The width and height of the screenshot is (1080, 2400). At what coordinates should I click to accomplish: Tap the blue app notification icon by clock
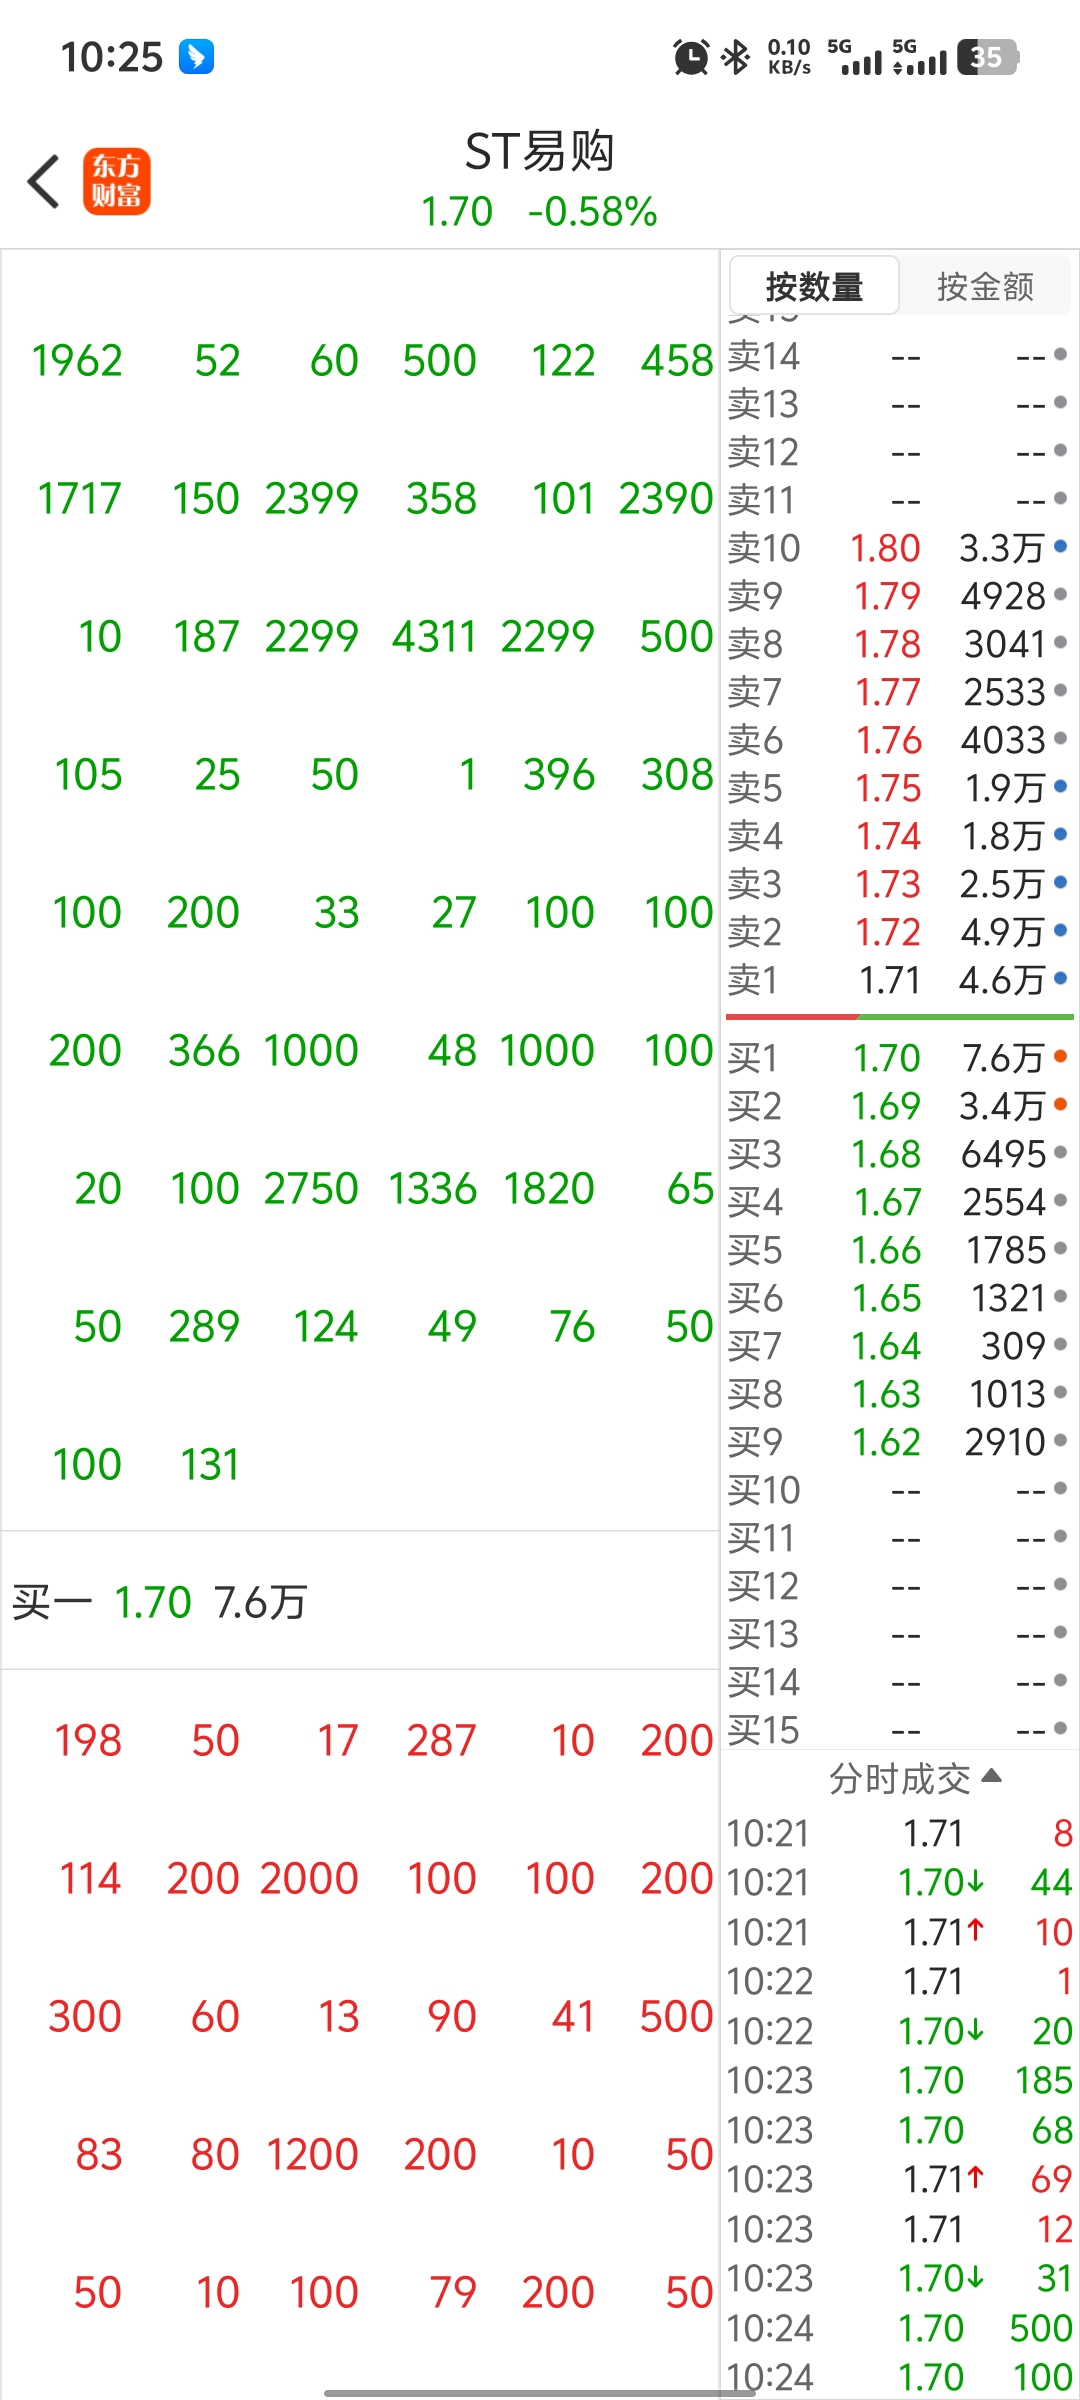(196, 56)
